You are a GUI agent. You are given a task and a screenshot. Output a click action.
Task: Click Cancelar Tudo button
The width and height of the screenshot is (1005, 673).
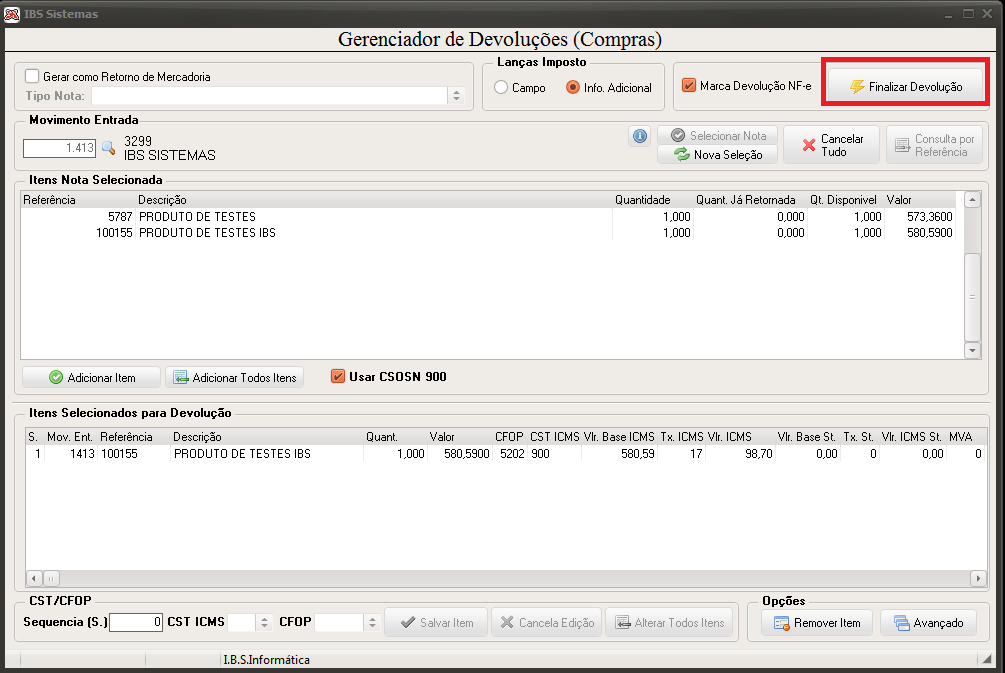click(x=831, y=145)
